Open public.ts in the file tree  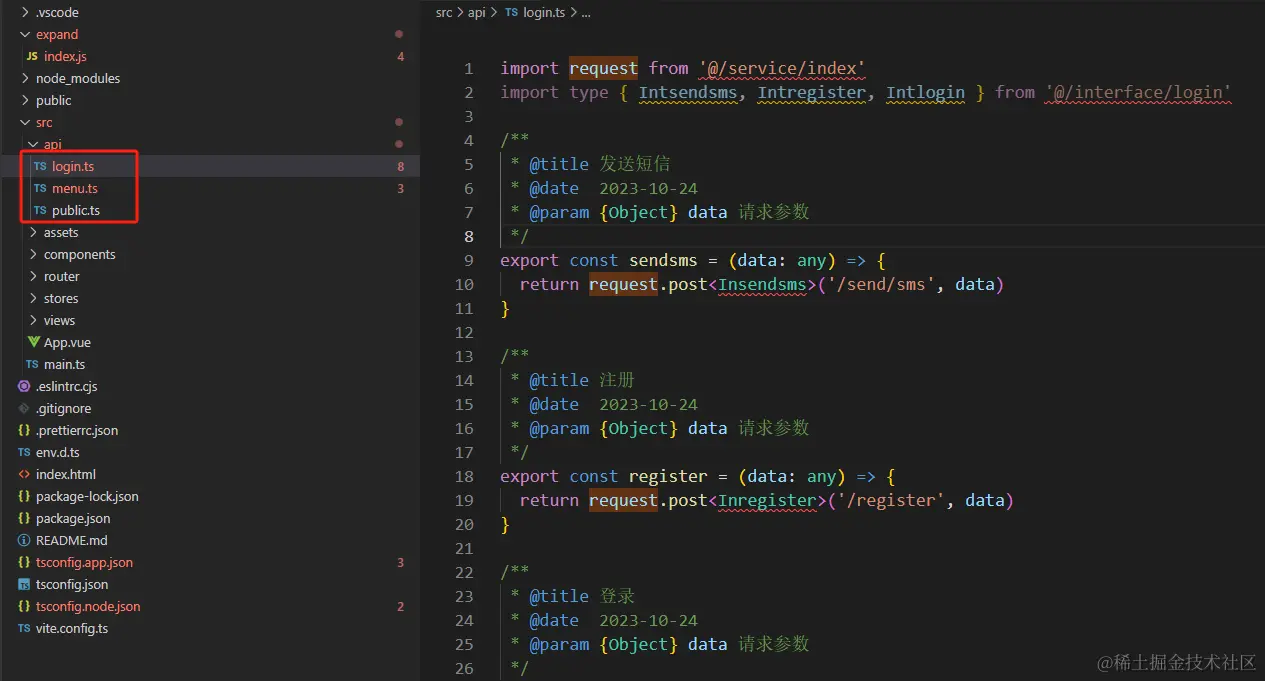tap(76, 211)
